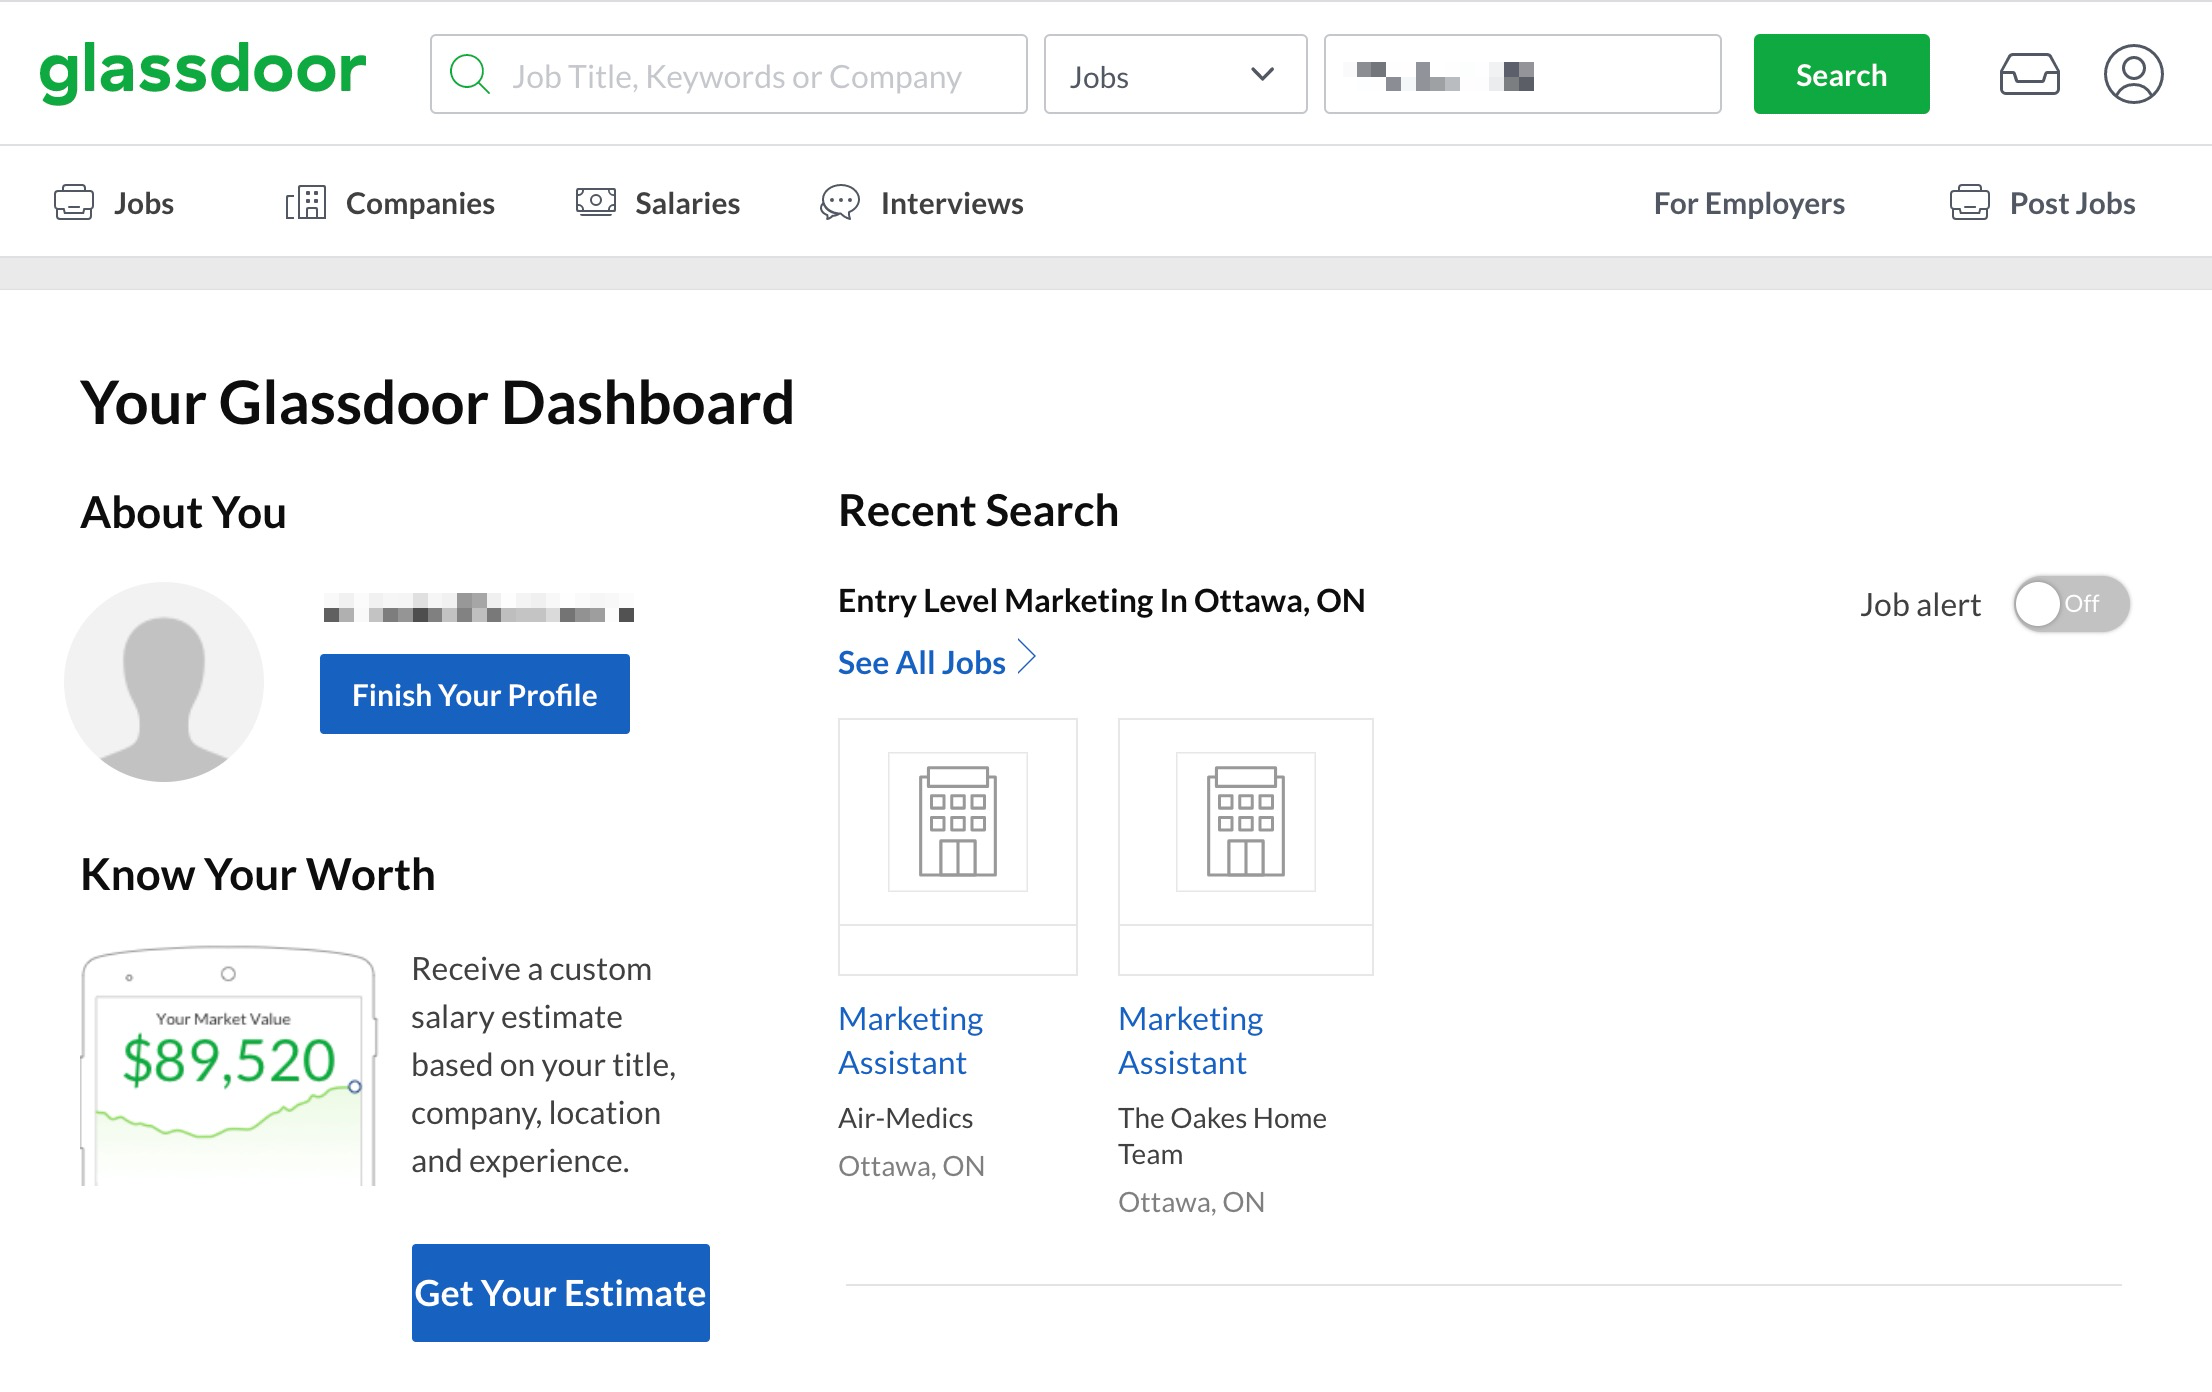Click the Finish Your Profile button
The height and width of the screenshot is (1392, 2212).
point(474,693)
